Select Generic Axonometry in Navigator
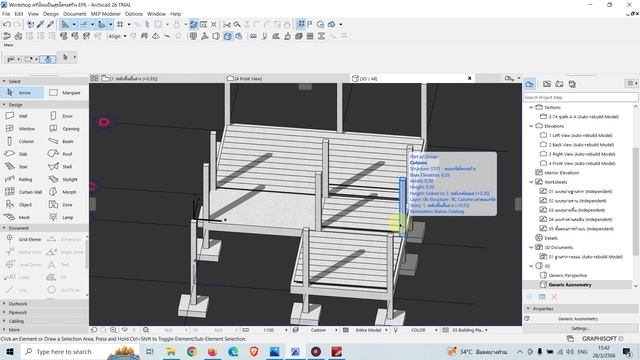Viewport: 640px width, 360px height. point(570,285)
